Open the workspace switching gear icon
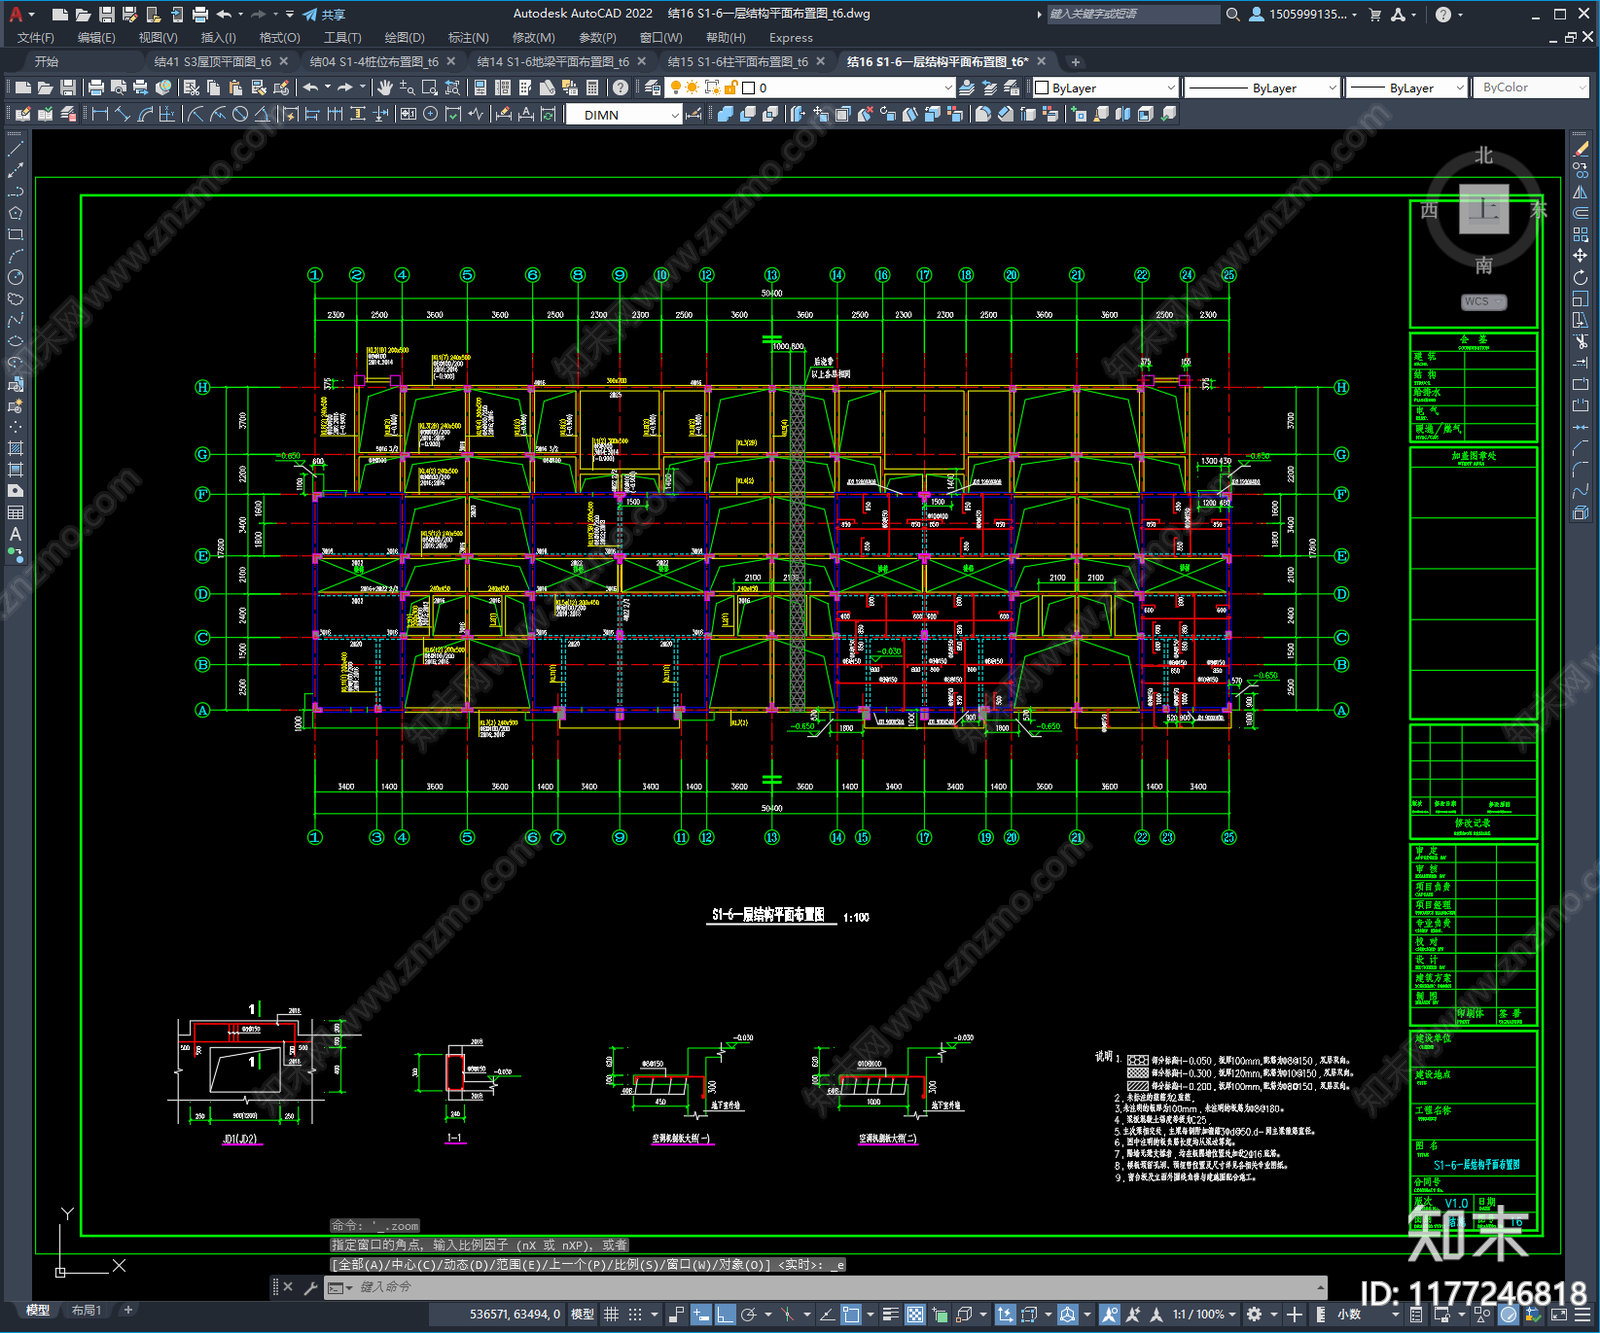 (1254, 1314)
